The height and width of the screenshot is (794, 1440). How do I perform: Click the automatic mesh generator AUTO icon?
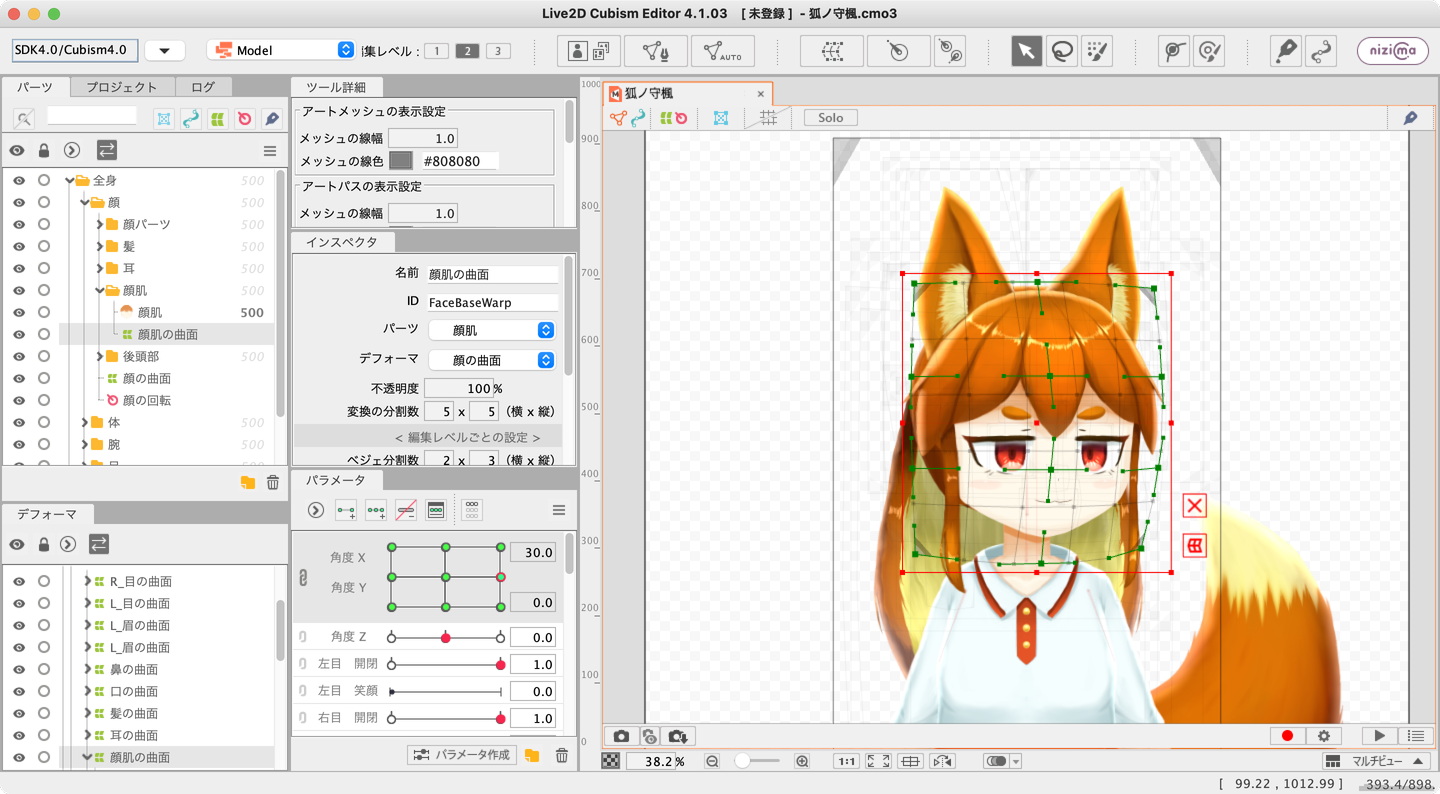click(x=722, y=51)
